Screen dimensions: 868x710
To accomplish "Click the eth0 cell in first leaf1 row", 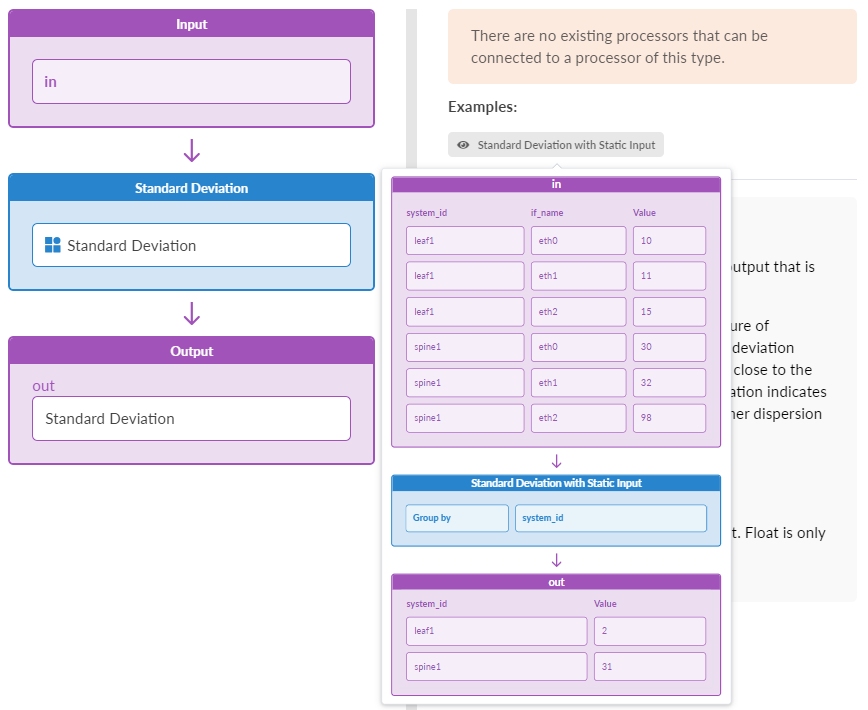I will [x=578, y=240].
